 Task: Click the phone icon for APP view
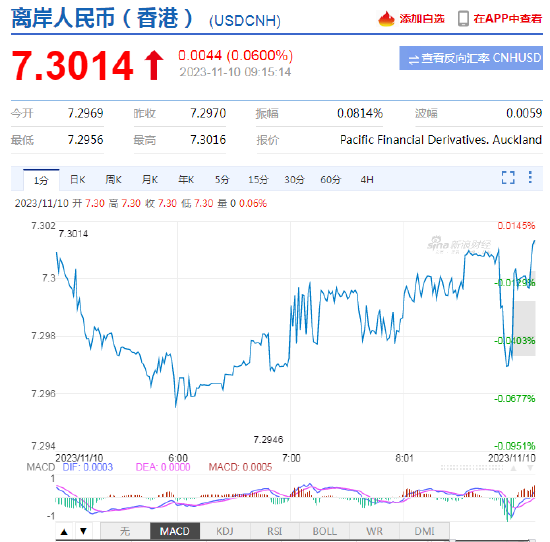click(463, 19)
